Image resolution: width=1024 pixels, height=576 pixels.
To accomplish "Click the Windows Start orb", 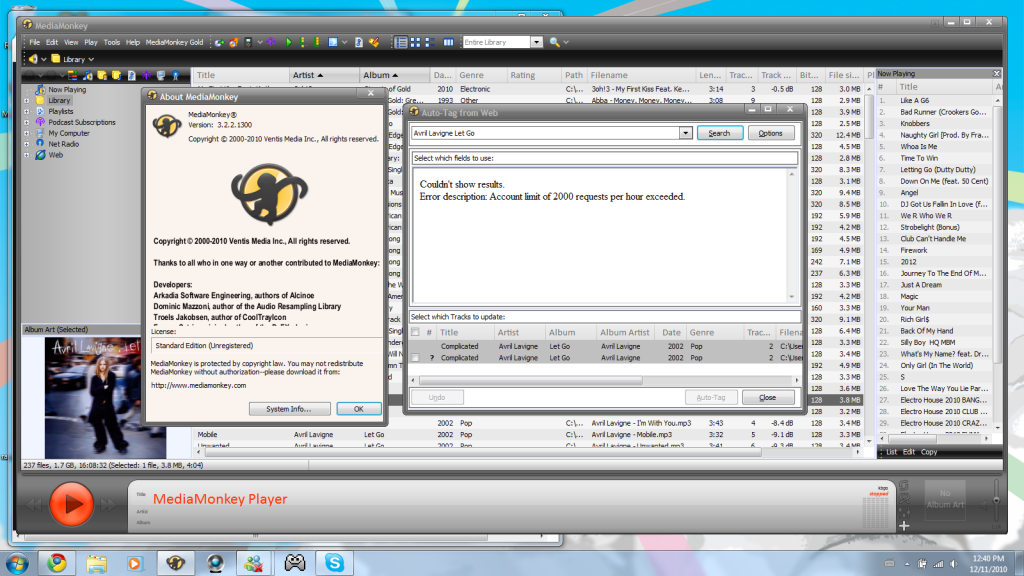I will coord(17,563).
